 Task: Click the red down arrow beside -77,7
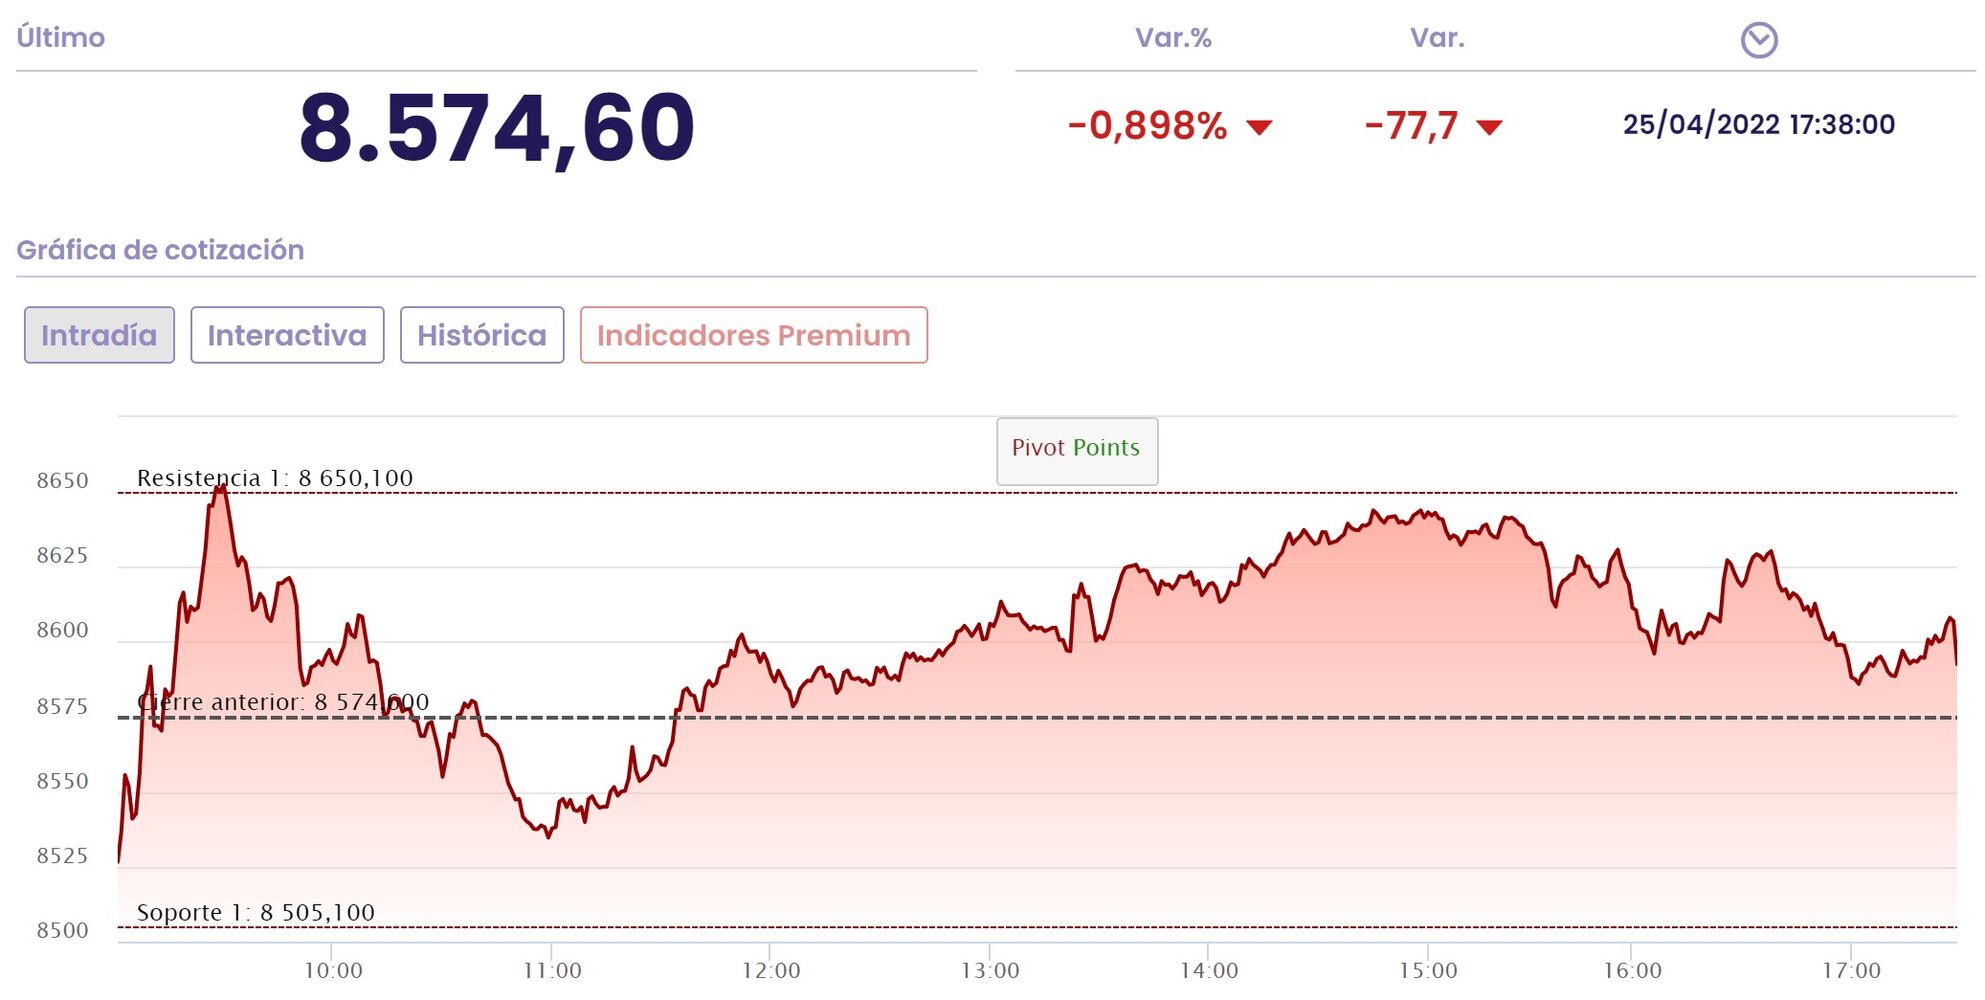coord(1489,127)
